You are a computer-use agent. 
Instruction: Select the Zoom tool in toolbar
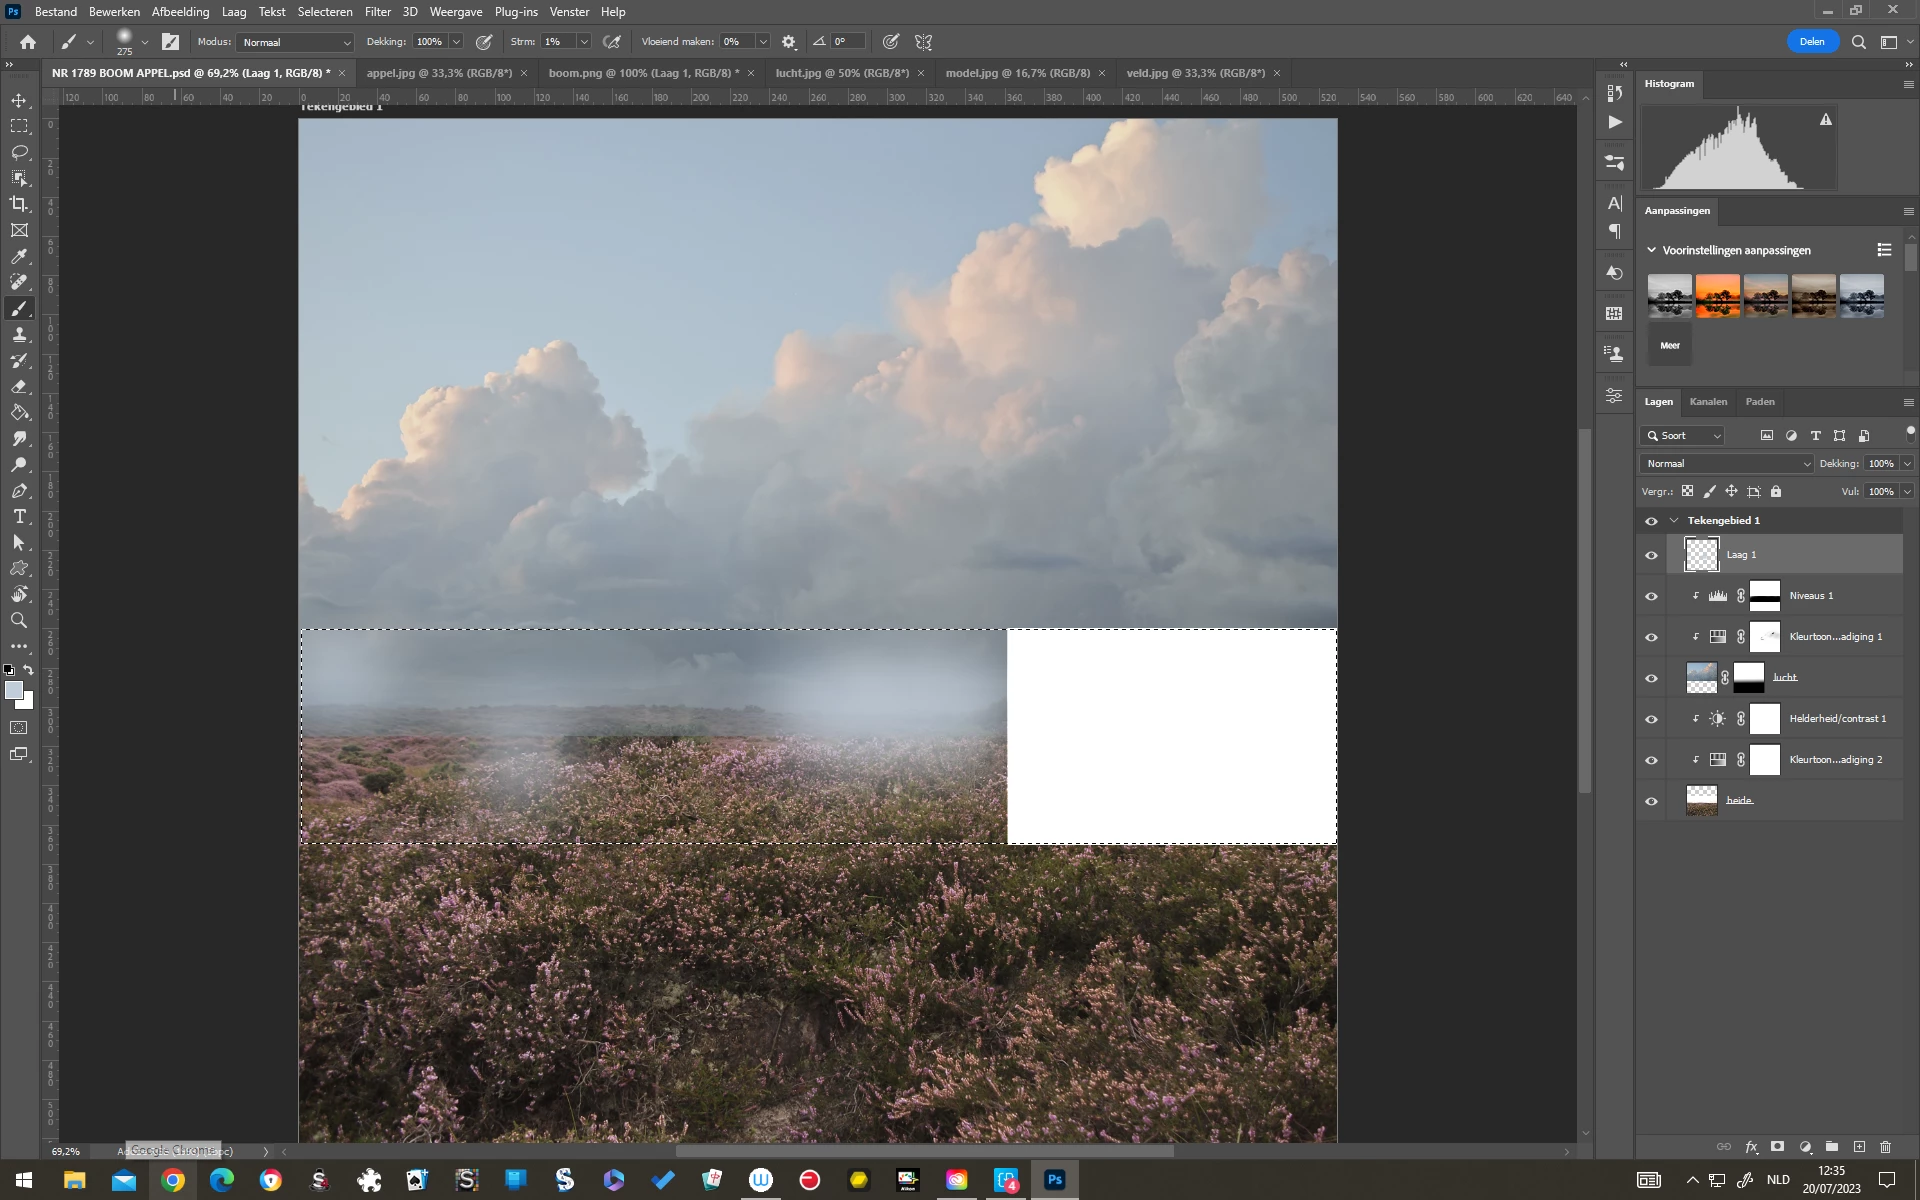pyautogui.click(x=19, y=621)
